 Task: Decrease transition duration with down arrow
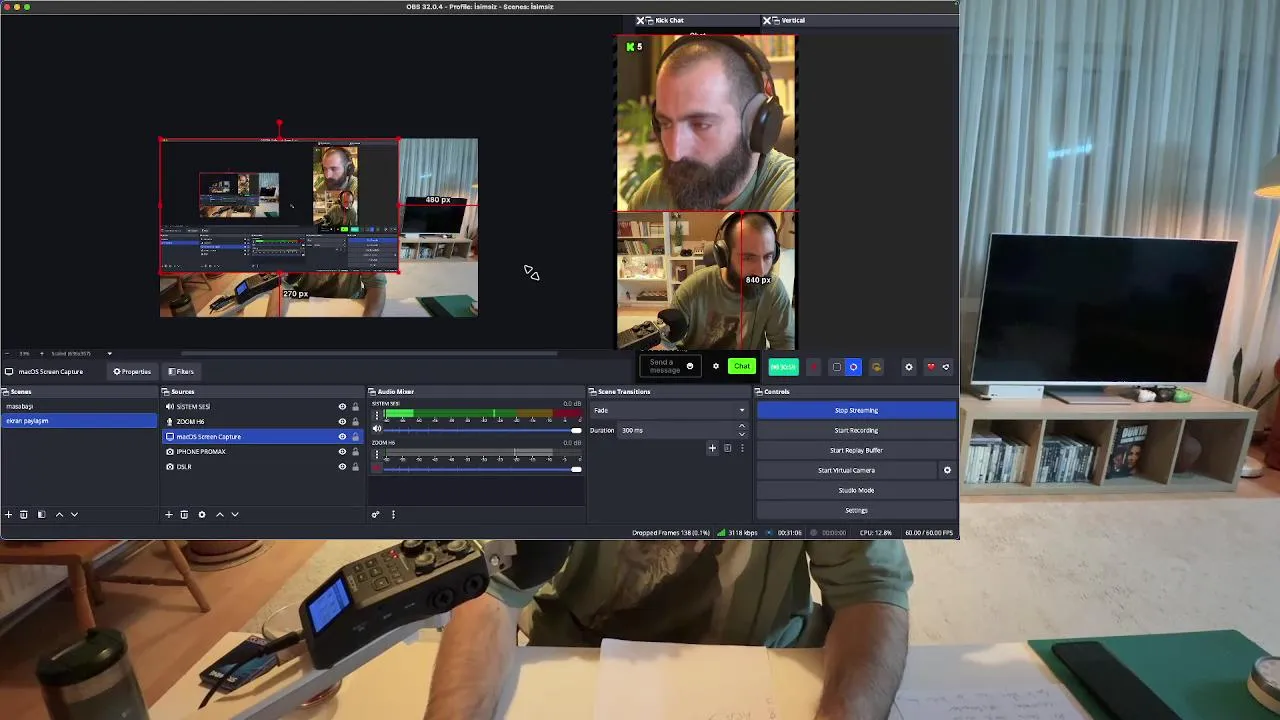click(x=741, y=434)
